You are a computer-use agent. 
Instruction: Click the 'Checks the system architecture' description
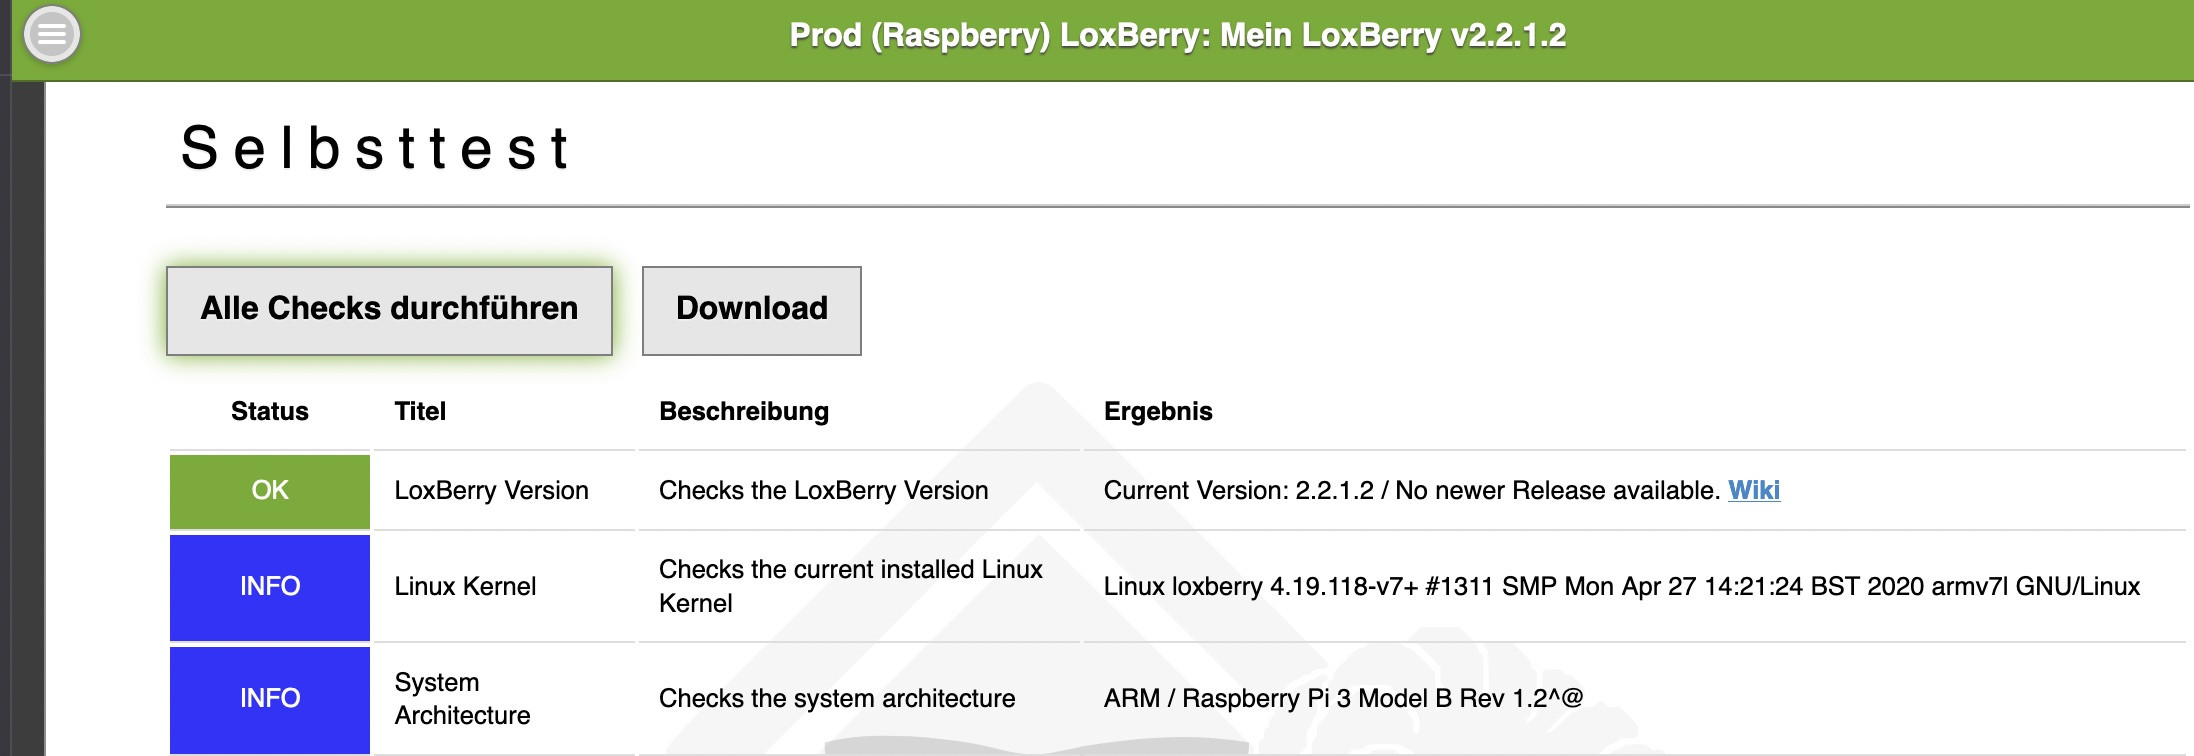(837, 698)
